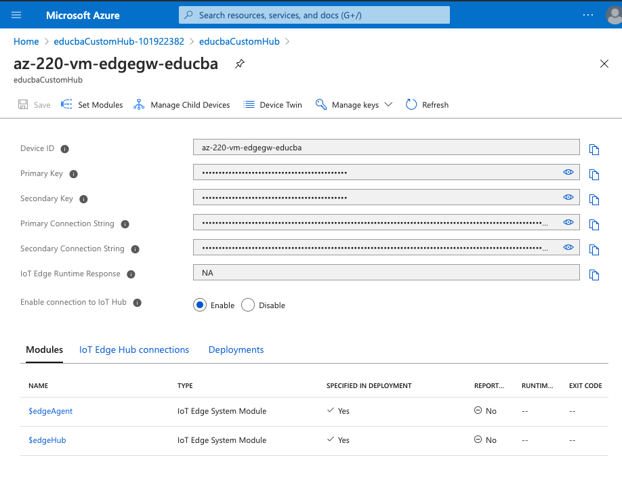
Task: Reveal the Primary Key with eye icon
Action: click(568, 172)
